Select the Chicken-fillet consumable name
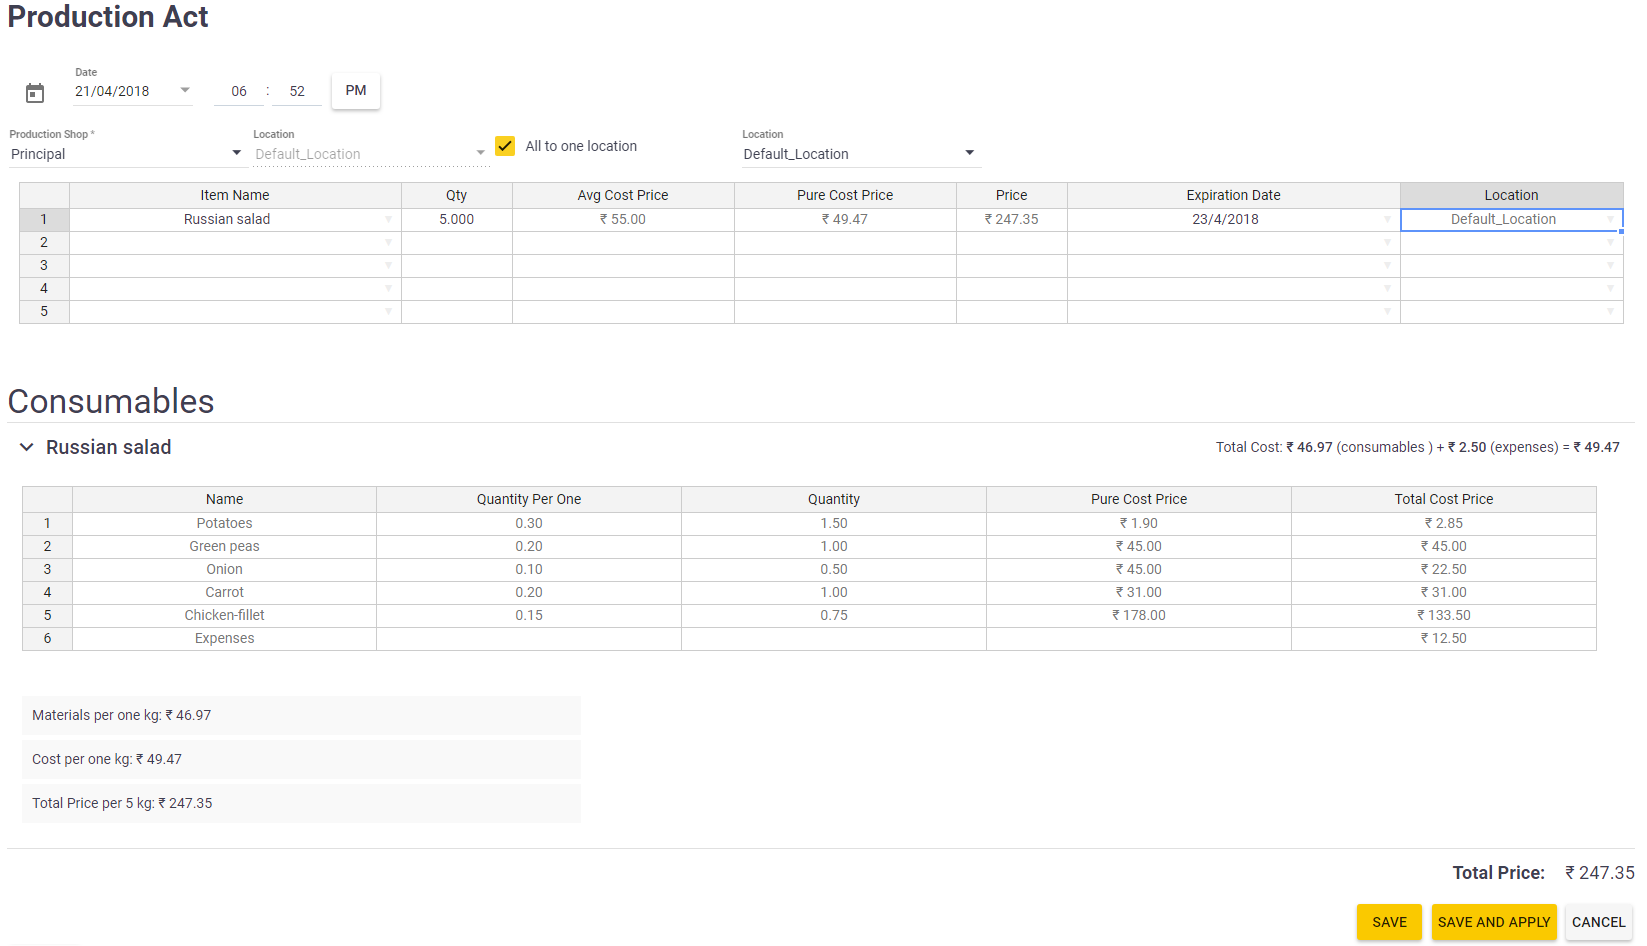1647x946 pixels. pyautogui.click(x=225, y=615)
